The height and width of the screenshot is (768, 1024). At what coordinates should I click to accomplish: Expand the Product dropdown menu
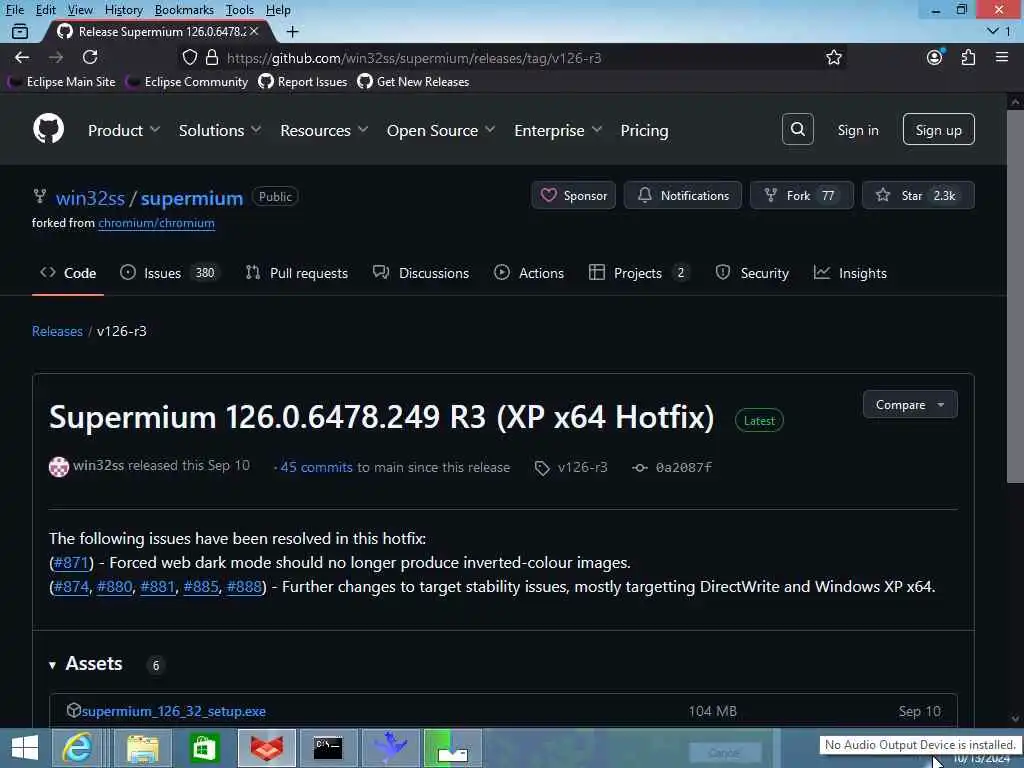click(x=123, y=130)
